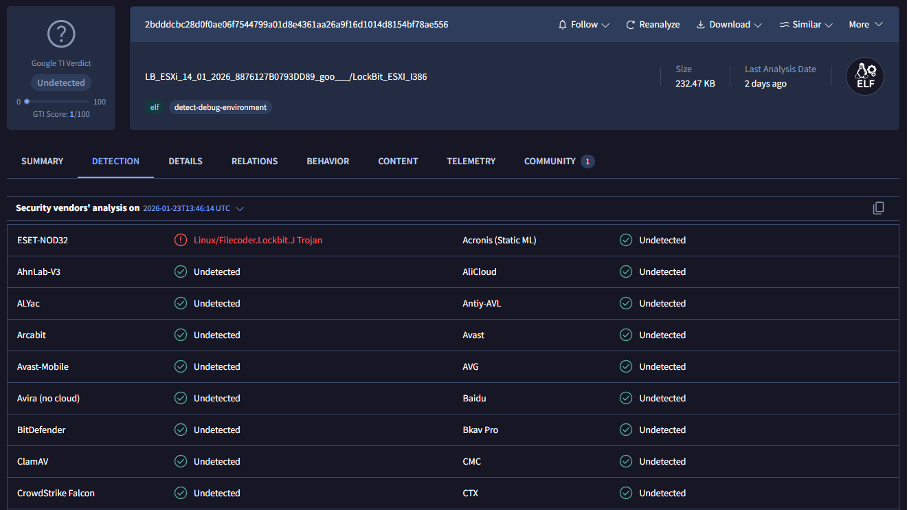Image resolution: width=908 pixels, height=510 pixels.
Task: Click the Undetected verdict badge
Action: point(61,83)
